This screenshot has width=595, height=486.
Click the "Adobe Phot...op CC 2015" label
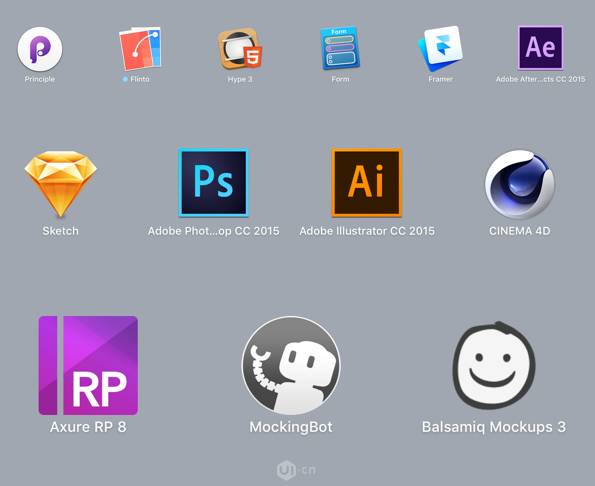[214, 231]
